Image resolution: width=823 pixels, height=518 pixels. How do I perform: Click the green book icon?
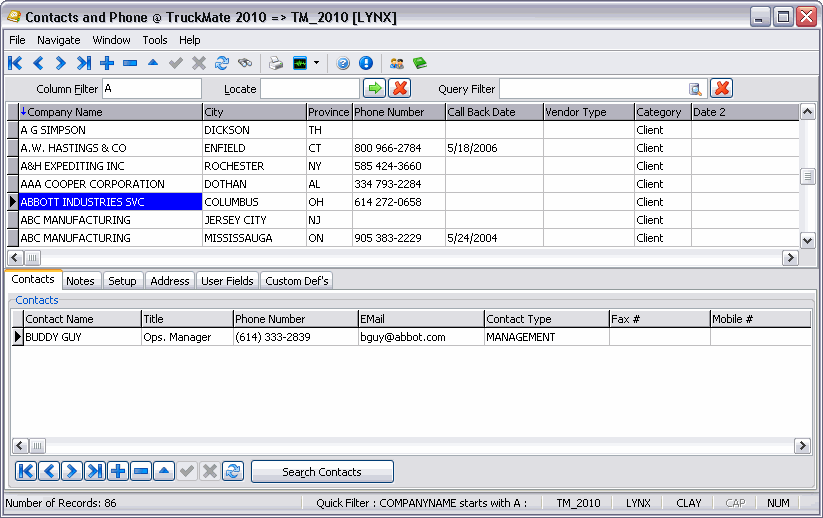pos(420,63)
